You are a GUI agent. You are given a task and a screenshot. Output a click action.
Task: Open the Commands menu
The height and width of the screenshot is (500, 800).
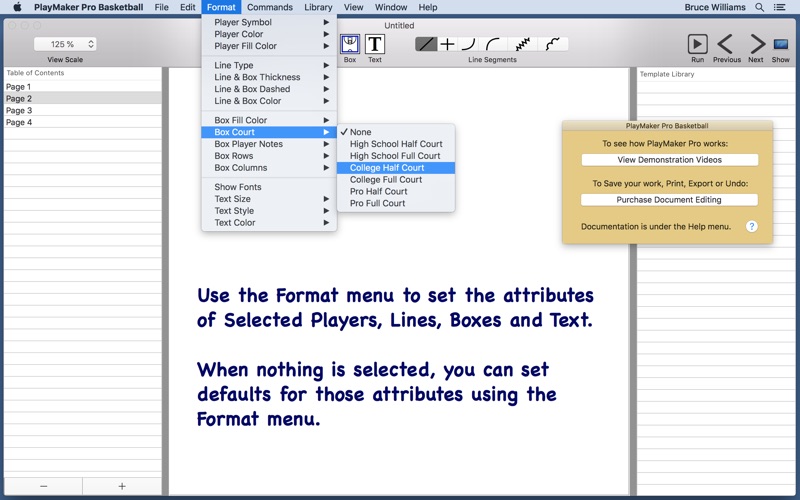coord(270,7)
